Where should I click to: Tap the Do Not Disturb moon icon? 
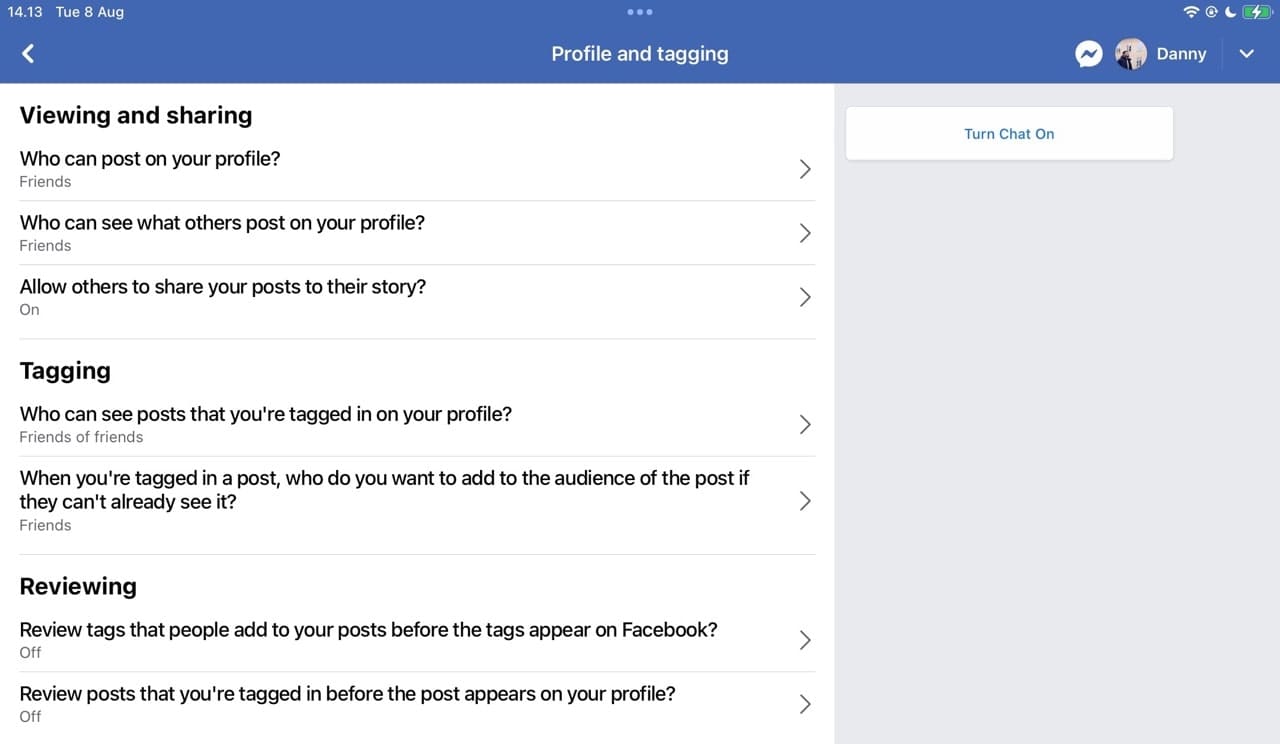click(1230, 12)
